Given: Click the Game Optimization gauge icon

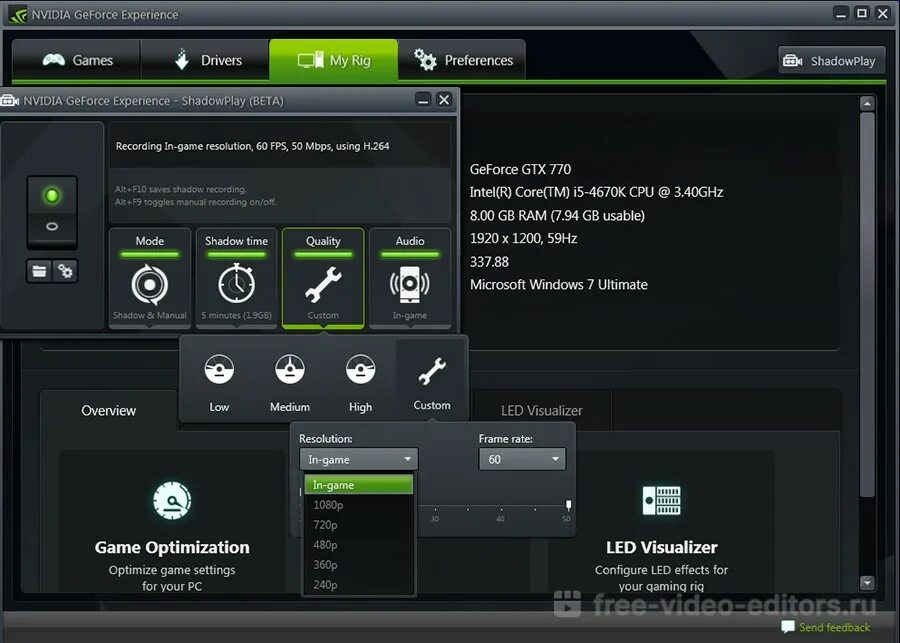Looking at the screenshot, I should 172,501.
